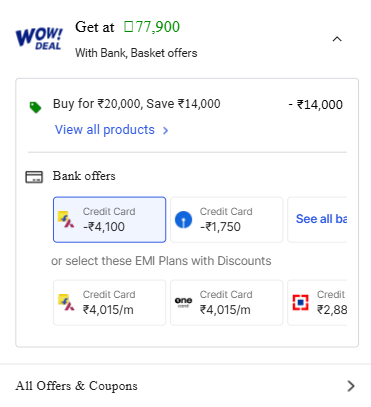Viewport: 371px width, 407px height.
Task: Click the WOW! Deal logo
Action: click(39, 39)
